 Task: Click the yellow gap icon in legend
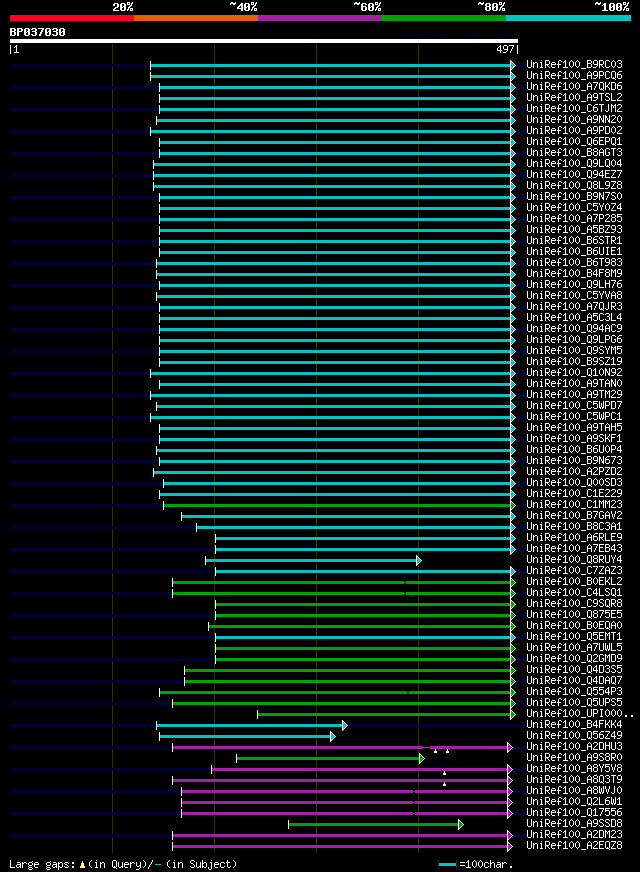pyautogui.click(x=82, y=865)
